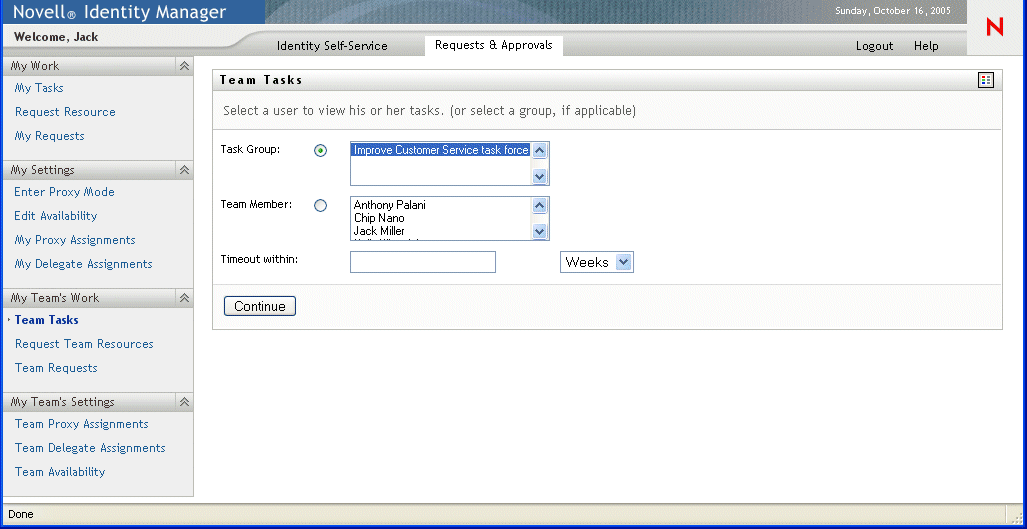Screen dimensions: 1027x529
Task: Select the Task Group radio button
Action: coord(320,151)
